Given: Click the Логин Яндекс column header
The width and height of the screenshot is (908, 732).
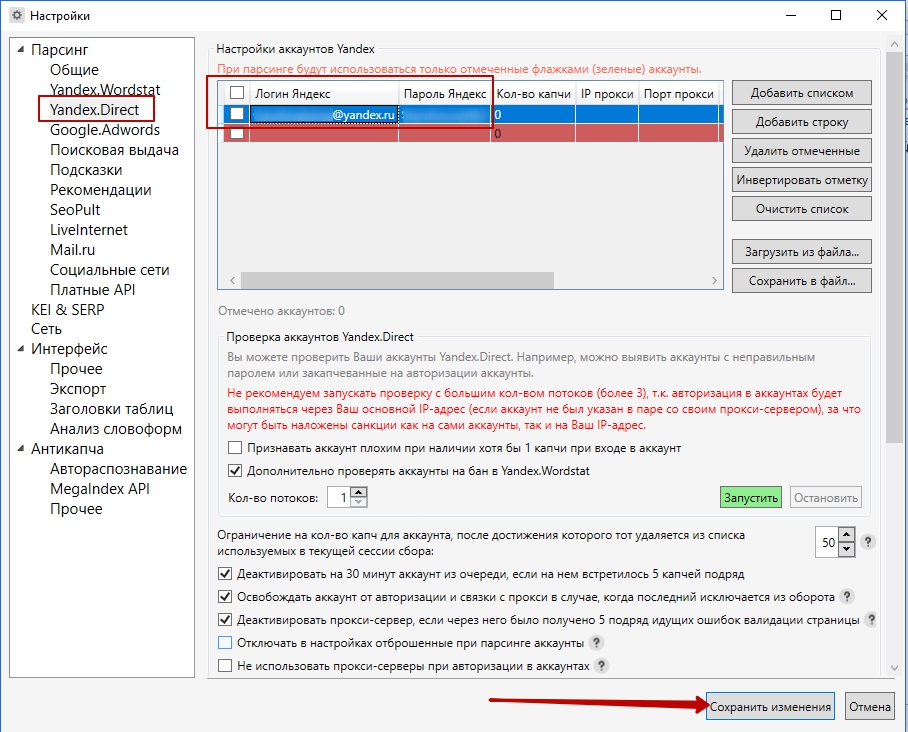Looking at the screenshot, I should (324, 93).
